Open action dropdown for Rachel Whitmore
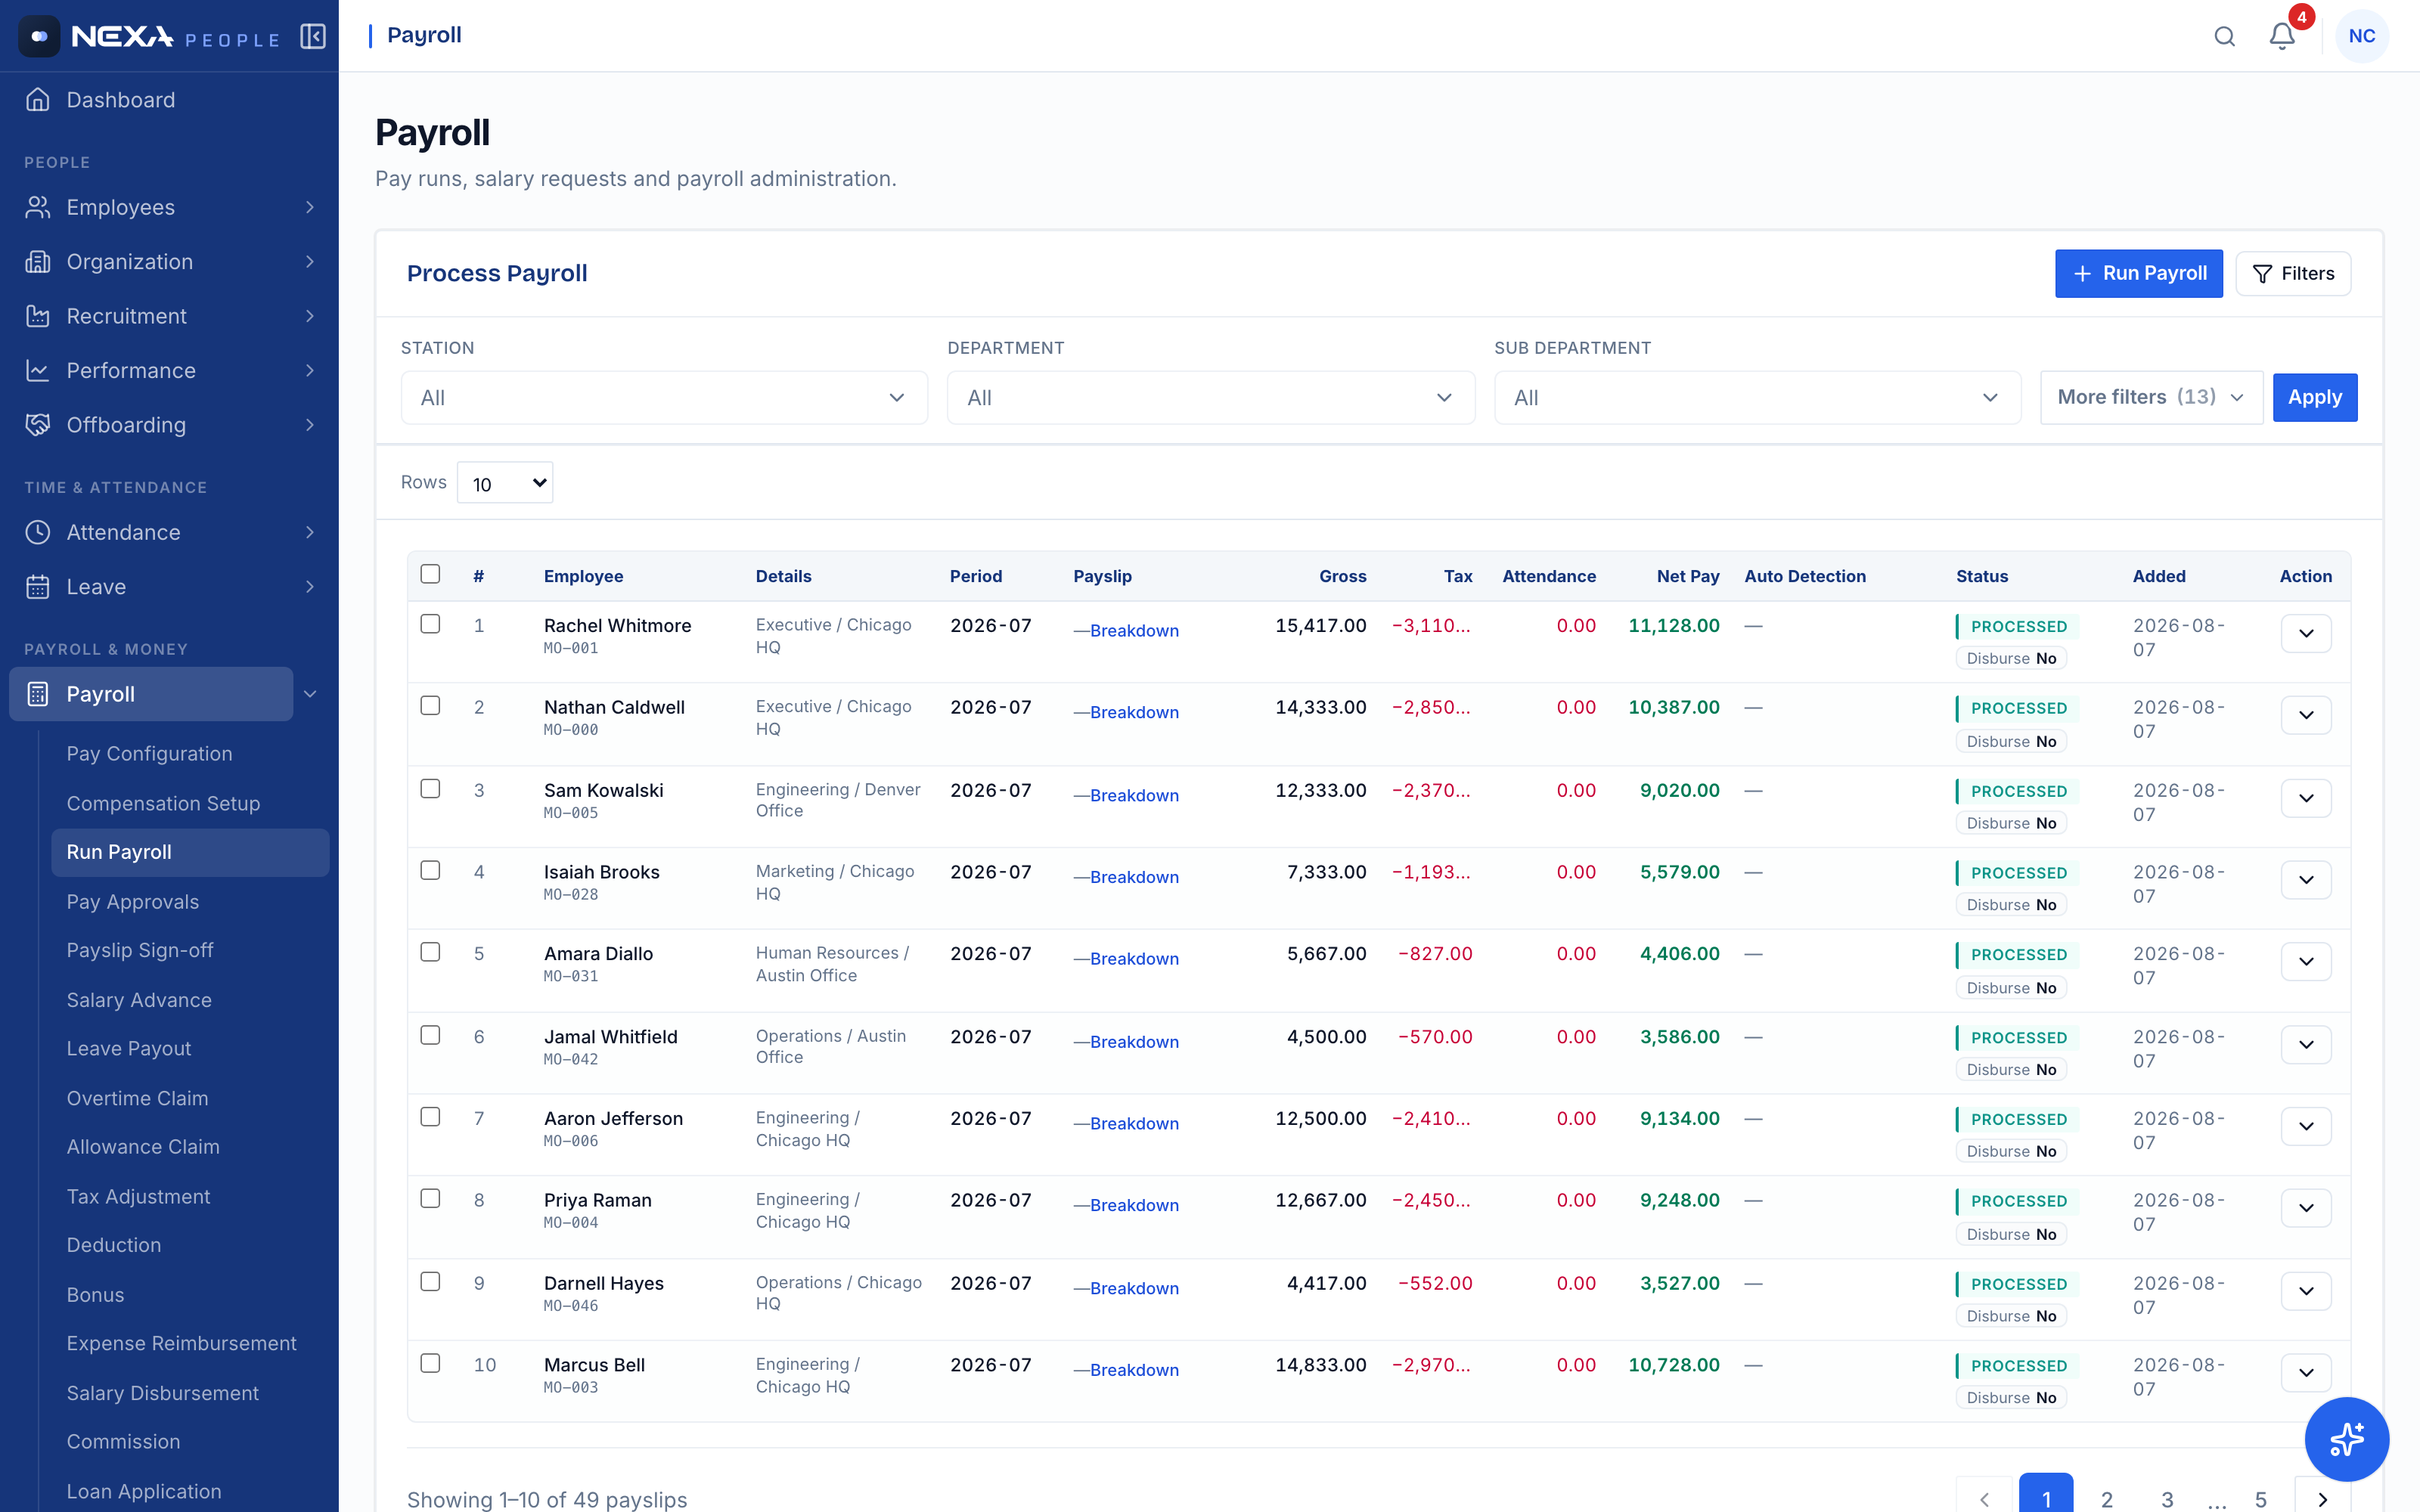Viewport: 2420px width, 1512px height. (2306, 634)
